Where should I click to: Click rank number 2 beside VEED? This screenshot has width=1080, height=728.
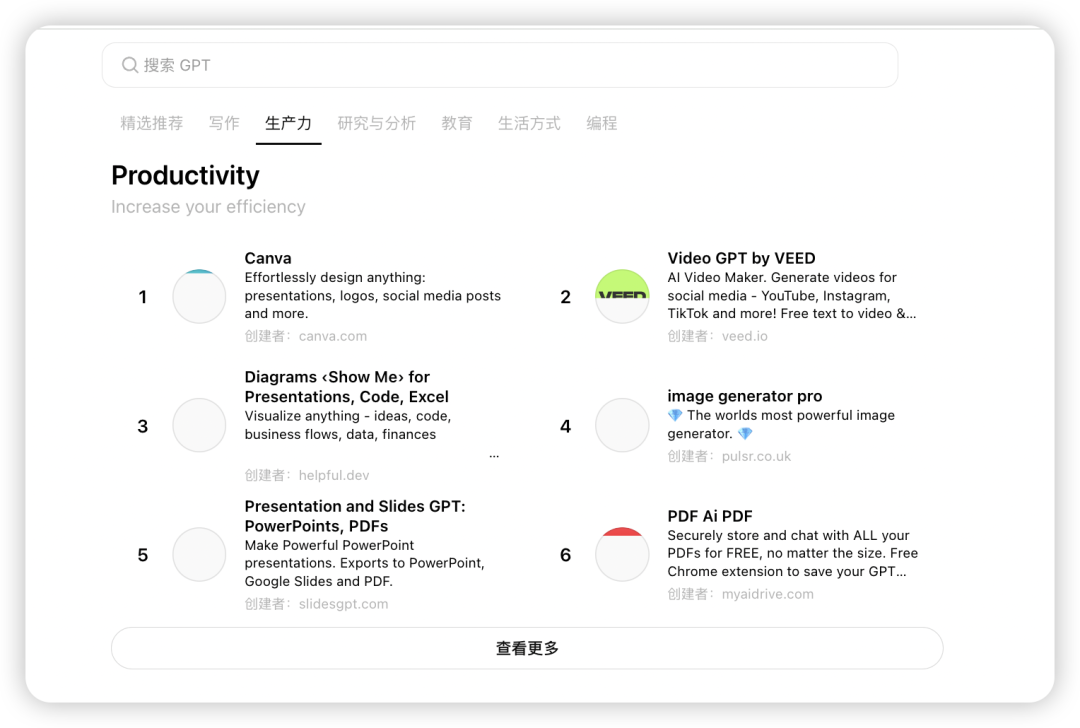pos(565,297)
